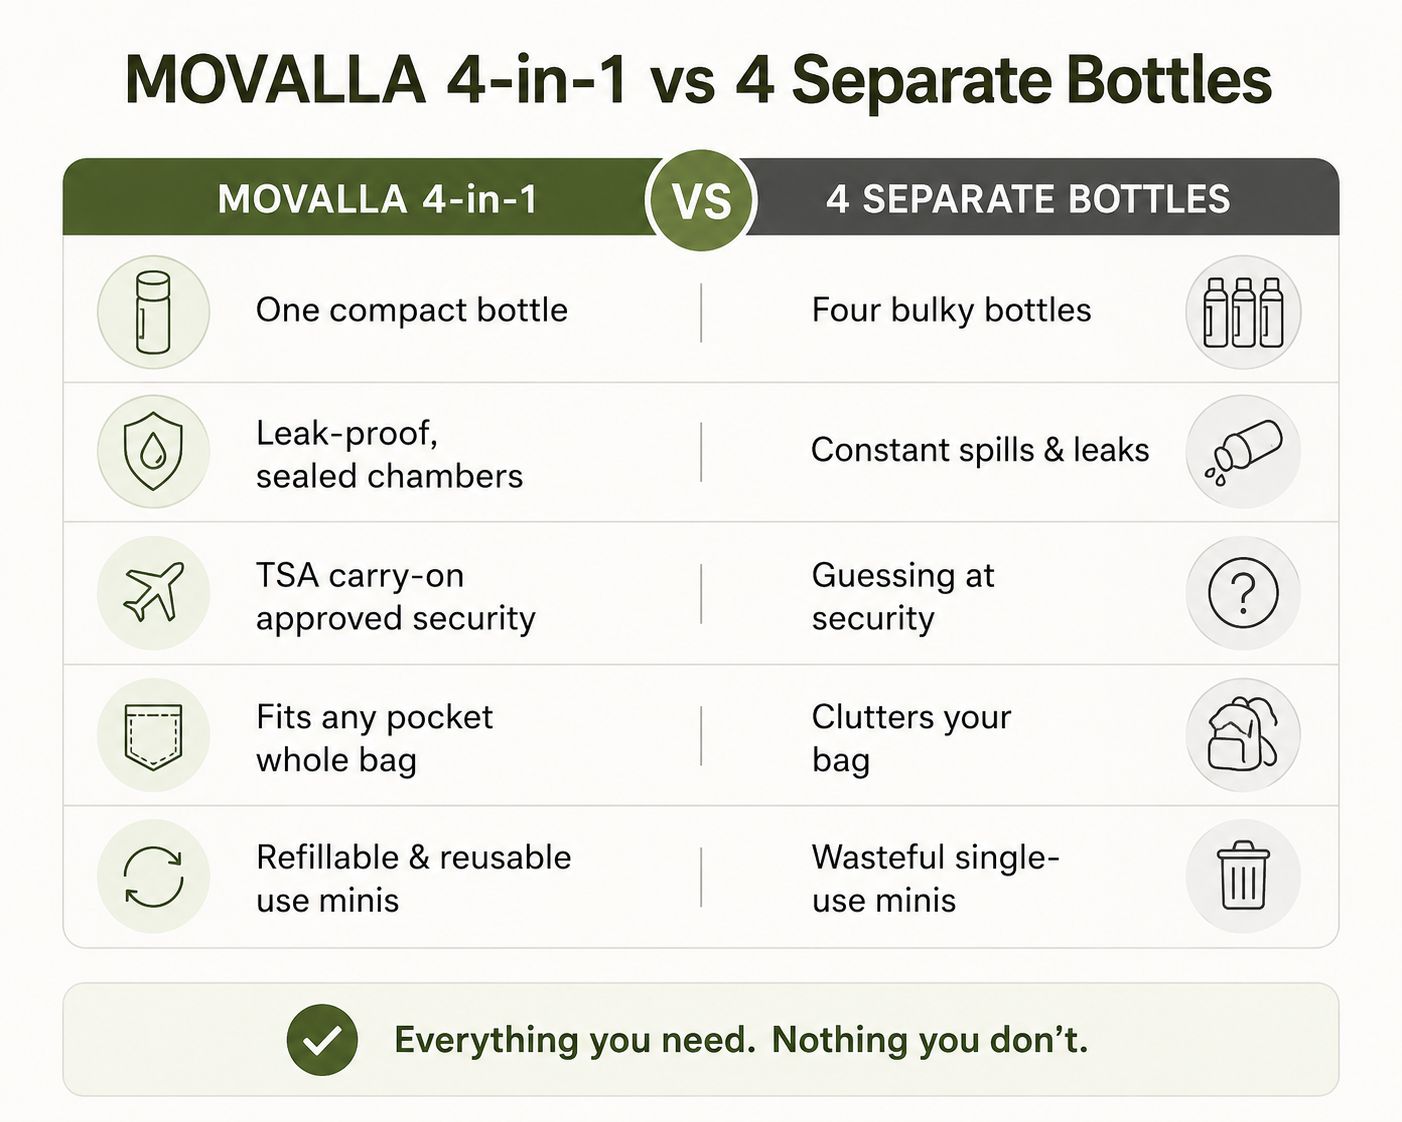Click the spilling bottle icon

pyautogui.click(x=1243, y=452)
